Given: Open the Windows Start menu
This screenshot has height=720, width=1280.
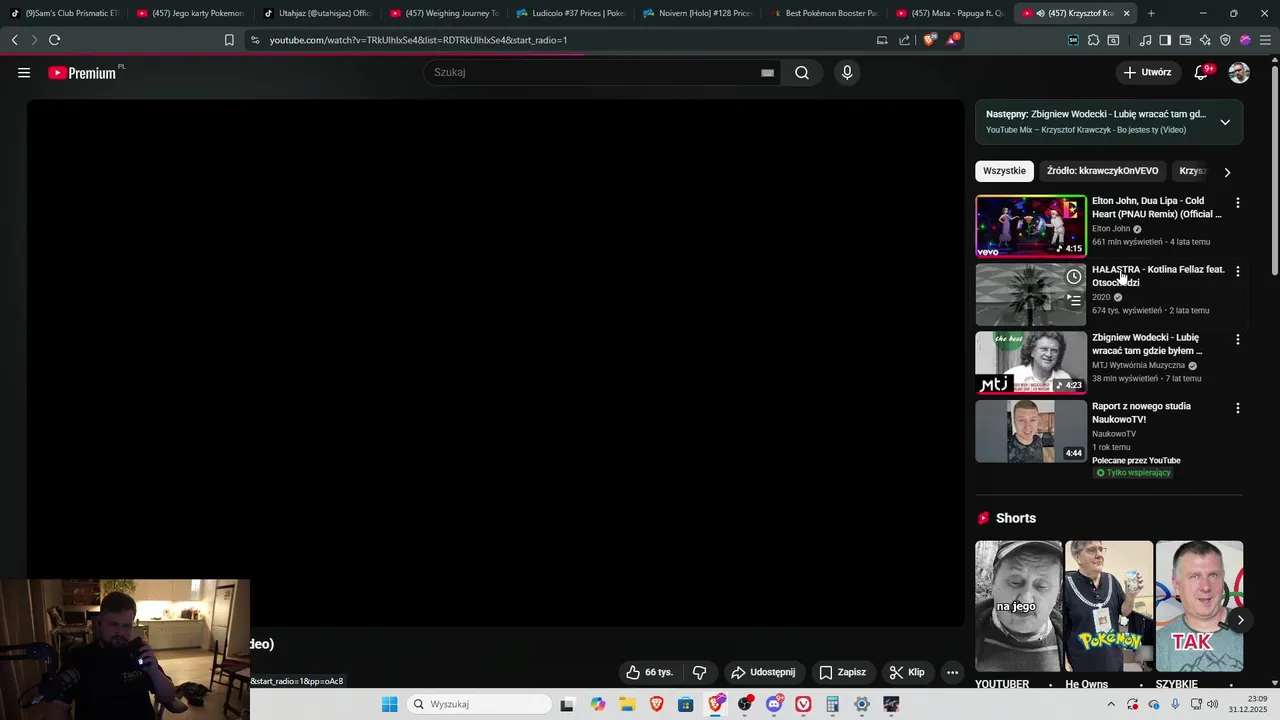Looking at the screenshot, I should tap(389, 704).
